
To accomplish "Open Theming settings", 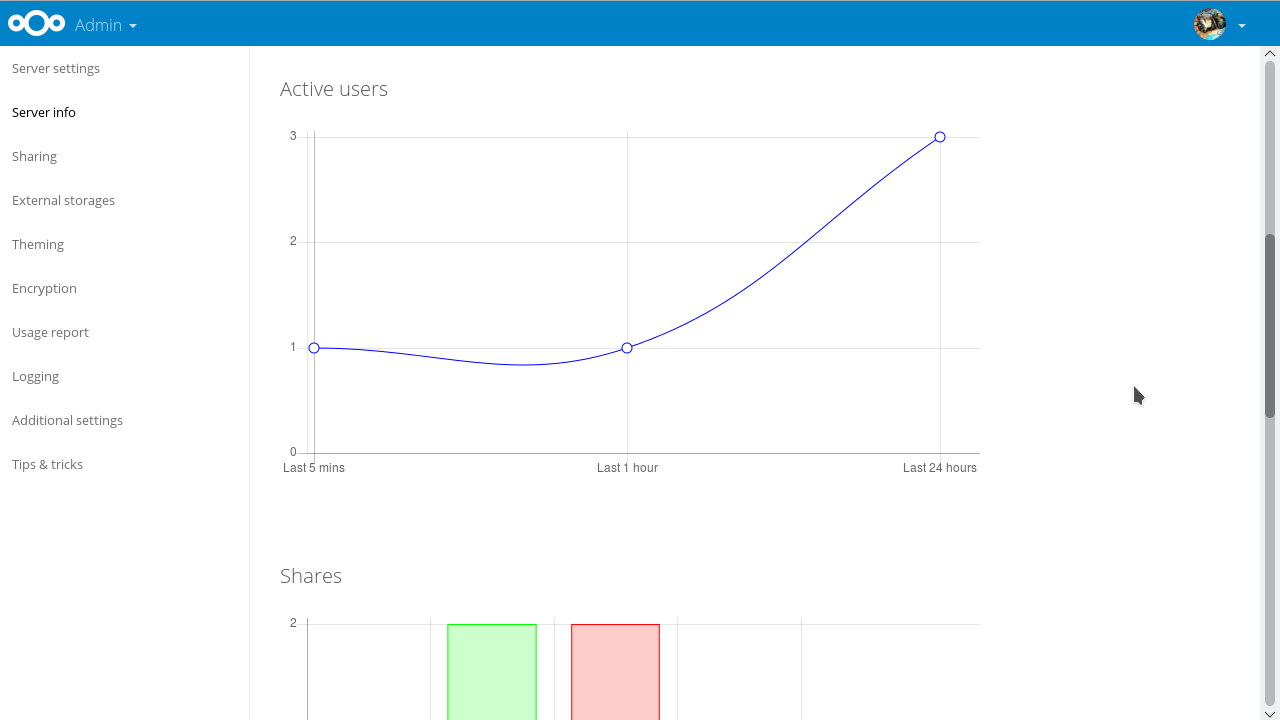I will pos(38,244).
